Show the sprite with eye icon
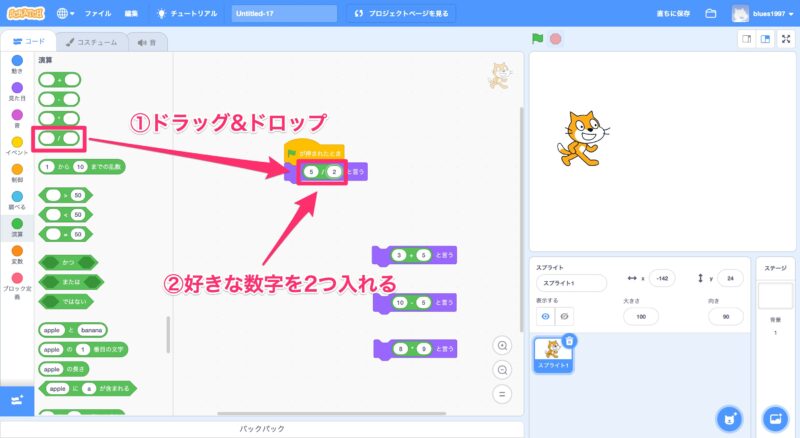 click(544, 316)
